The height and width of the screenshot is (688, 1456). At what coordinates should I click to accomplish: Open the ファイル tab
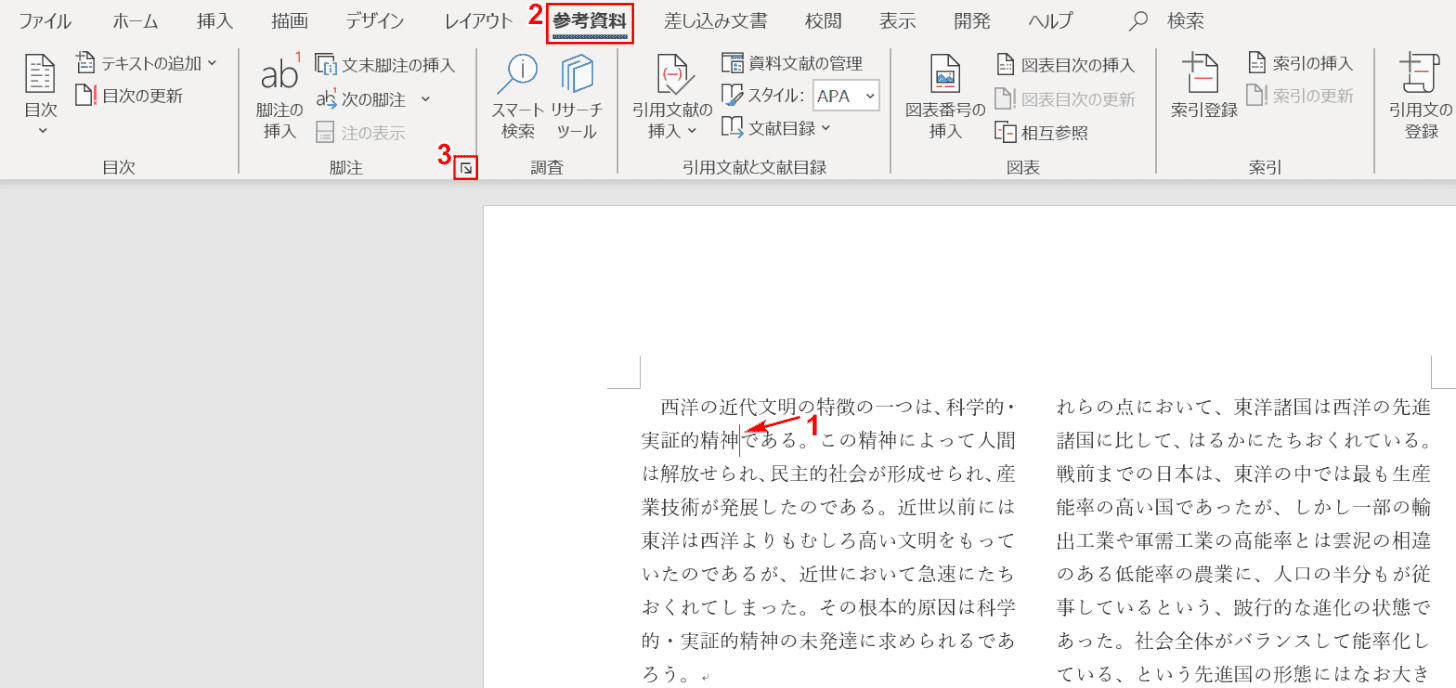45,20
